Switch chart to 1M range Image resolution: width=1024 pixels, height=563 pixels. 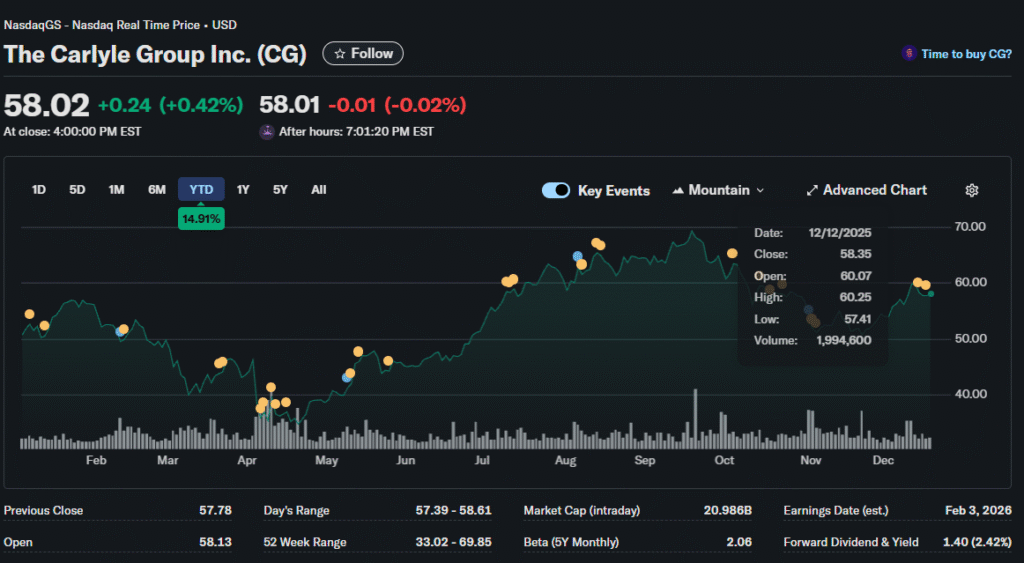[x=116, y=190]
